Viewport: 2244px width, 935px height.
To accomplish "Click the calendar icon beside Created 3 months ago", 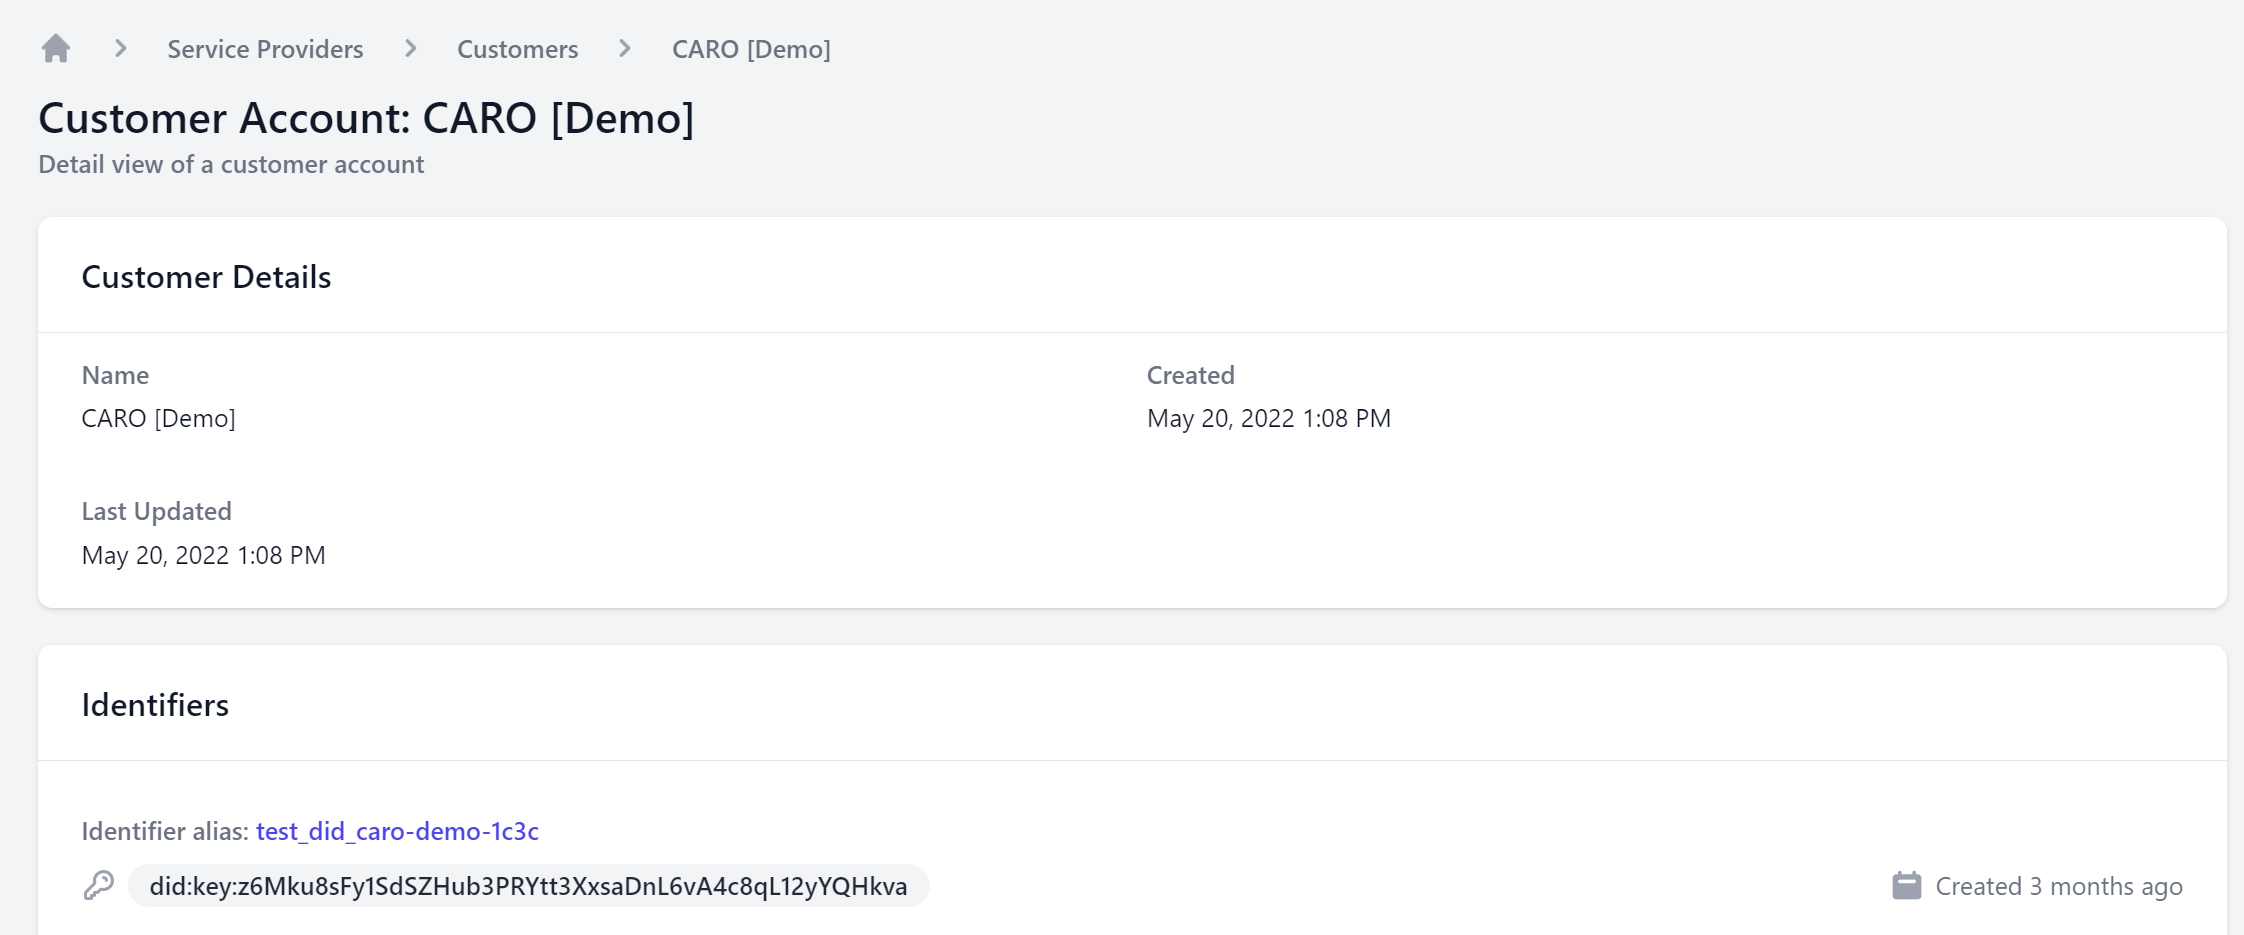I will (1908, 885).
